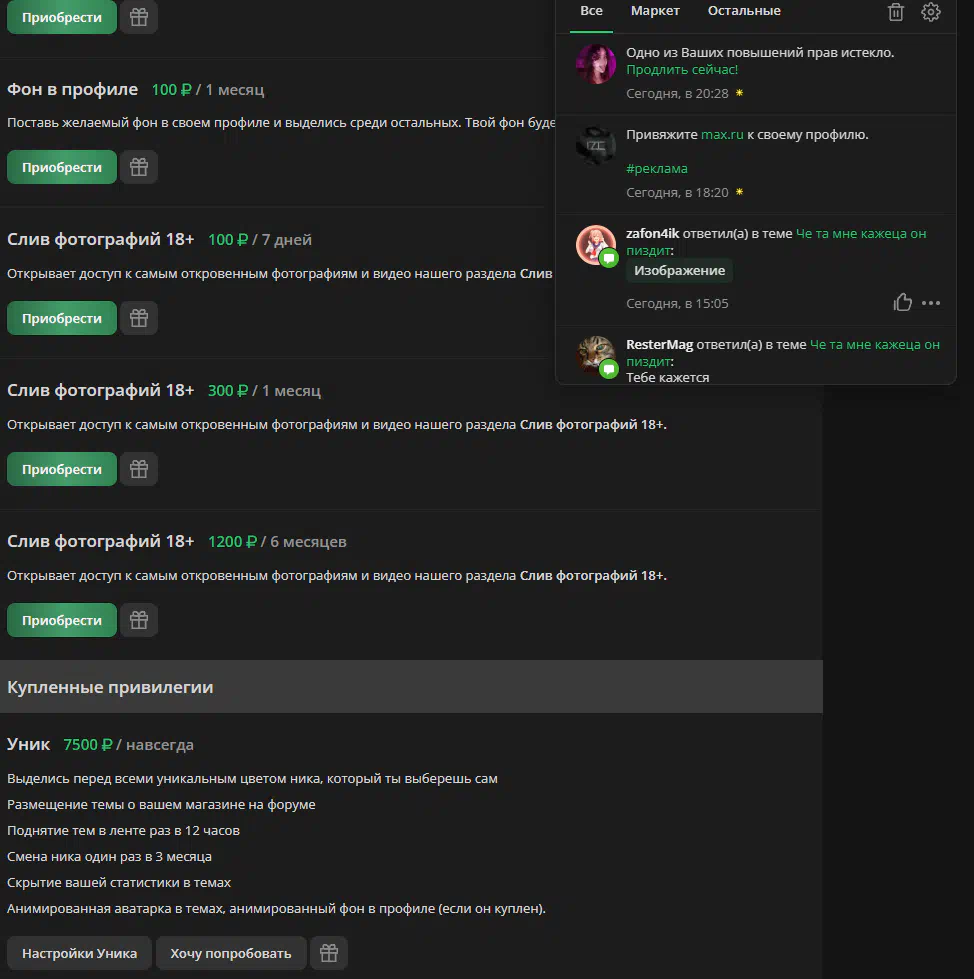Screen dimensions: 974x979
Task: Follow the Продлить сейчас! link
Action: coord(682,70)
